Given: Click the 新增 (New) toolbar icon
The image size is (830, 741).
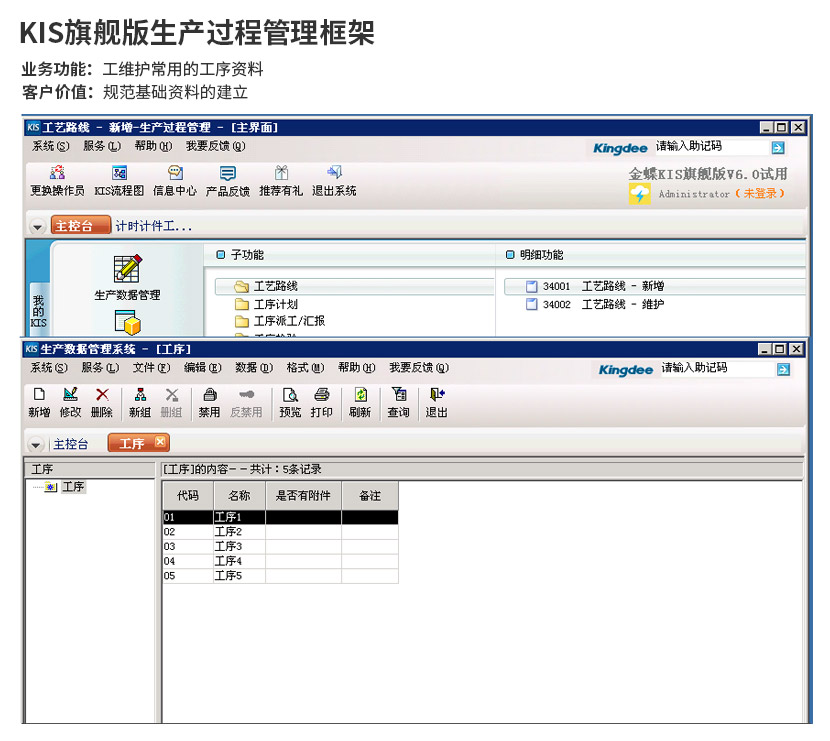Looking at the screenshot, I should 39,395.
